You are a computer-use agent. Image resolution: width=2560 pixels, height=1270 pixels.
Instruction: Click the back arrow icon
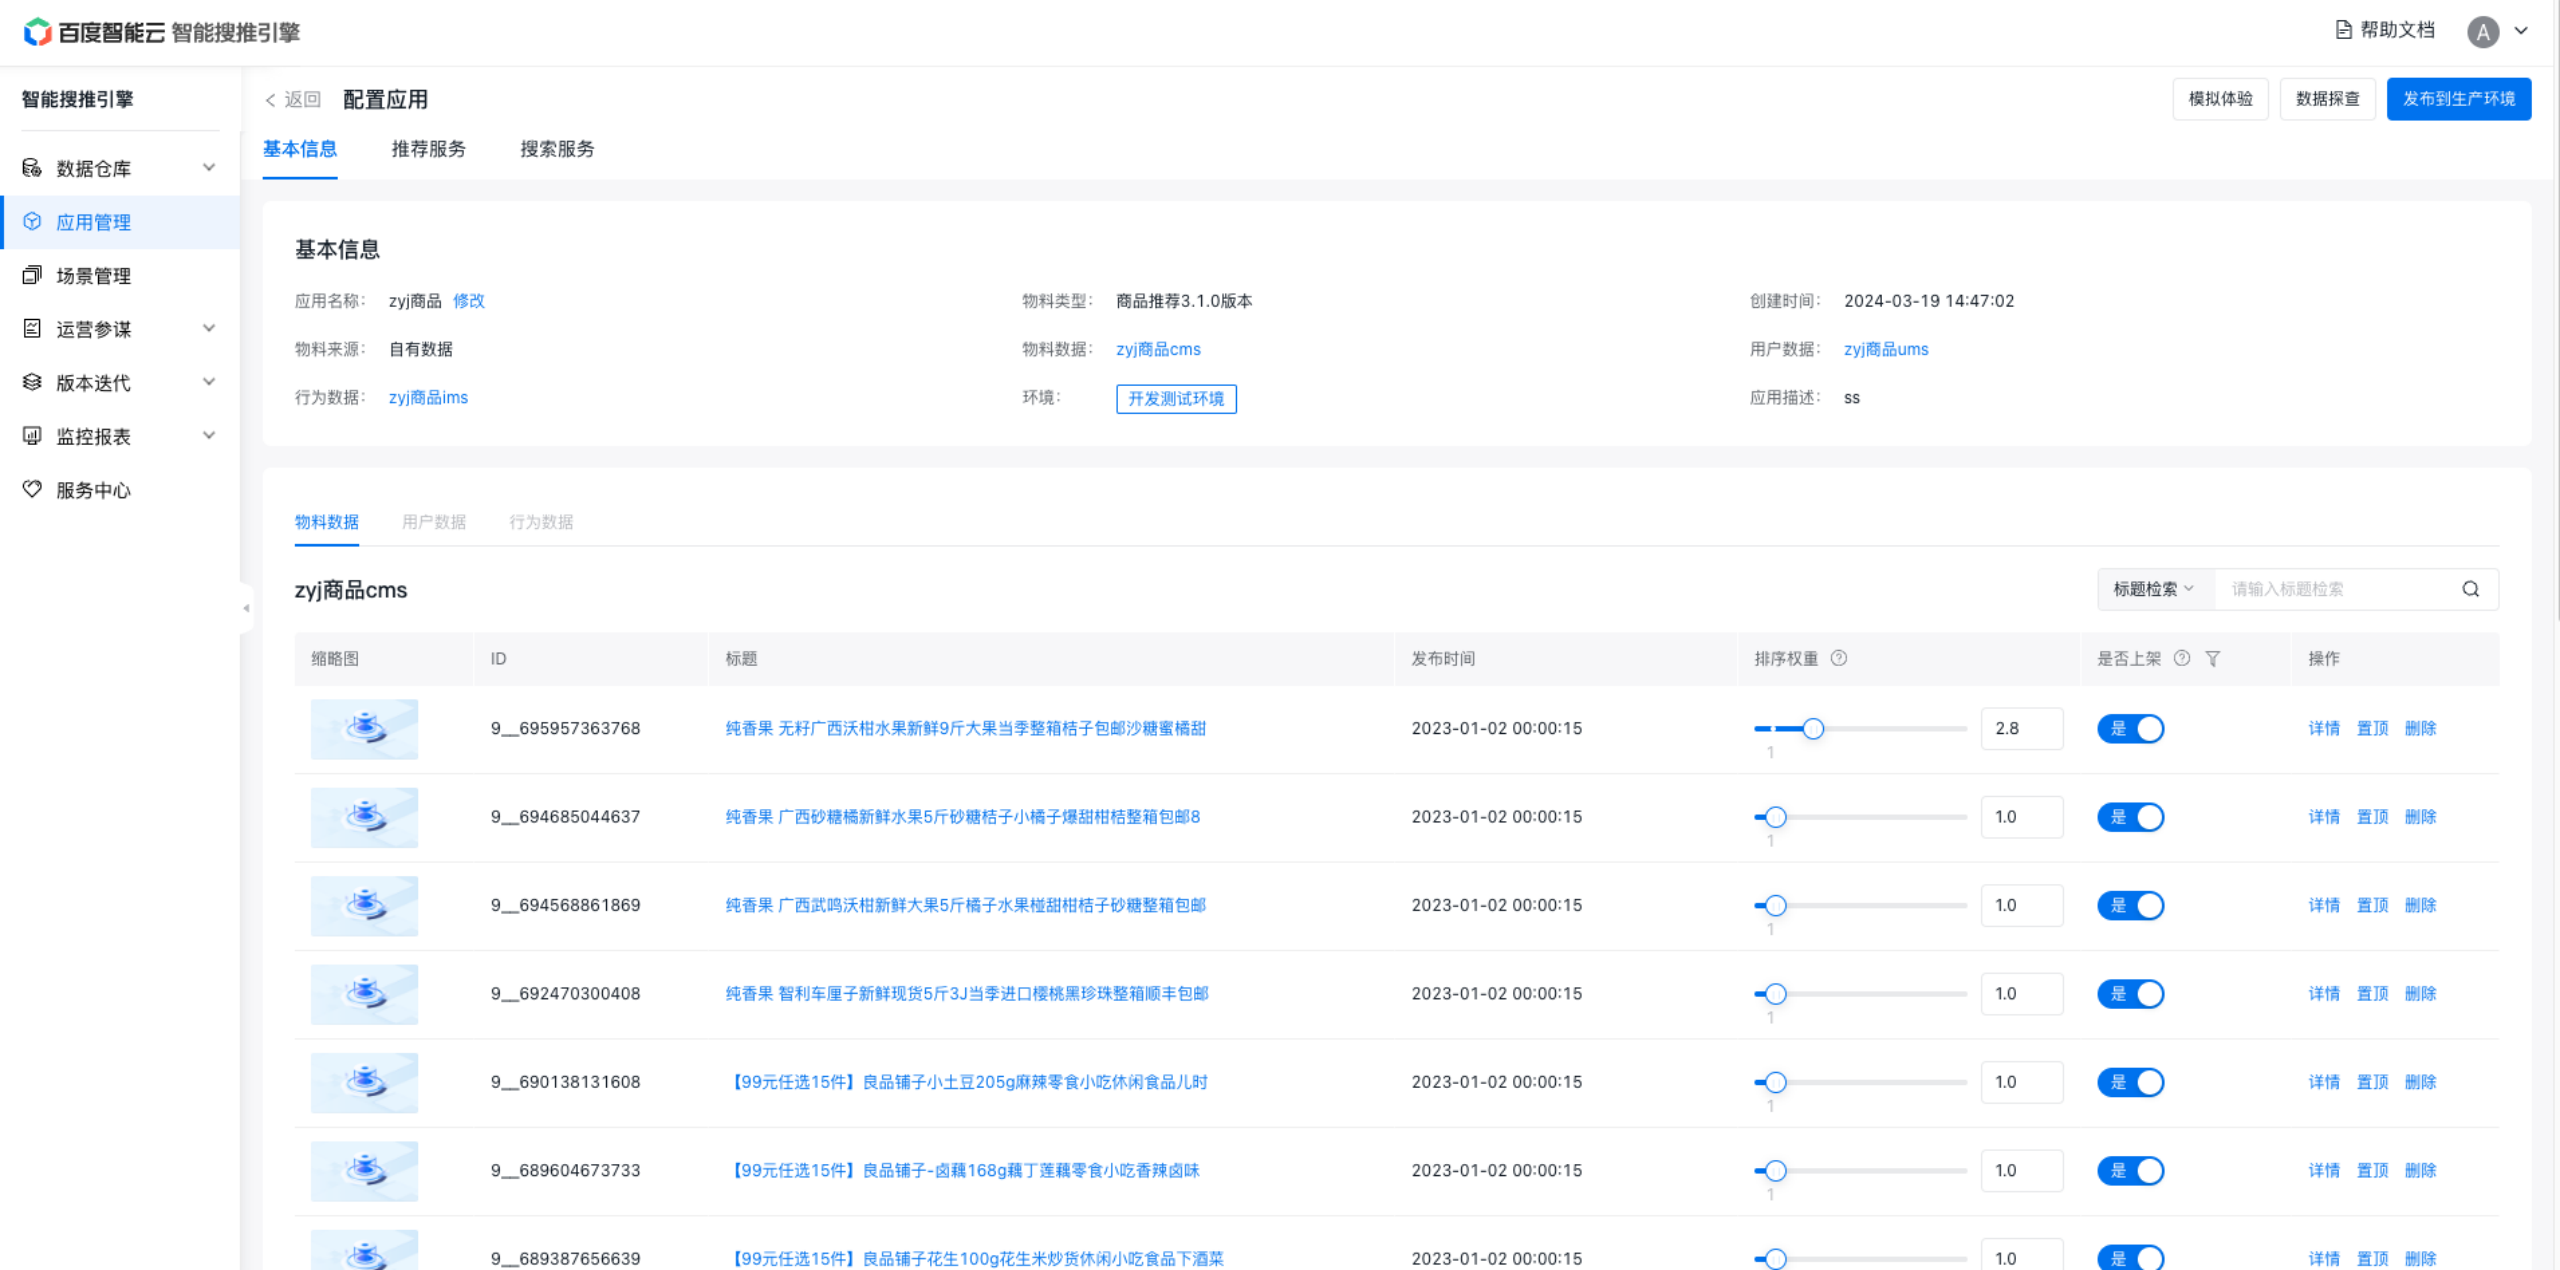[x=270, y=100]
